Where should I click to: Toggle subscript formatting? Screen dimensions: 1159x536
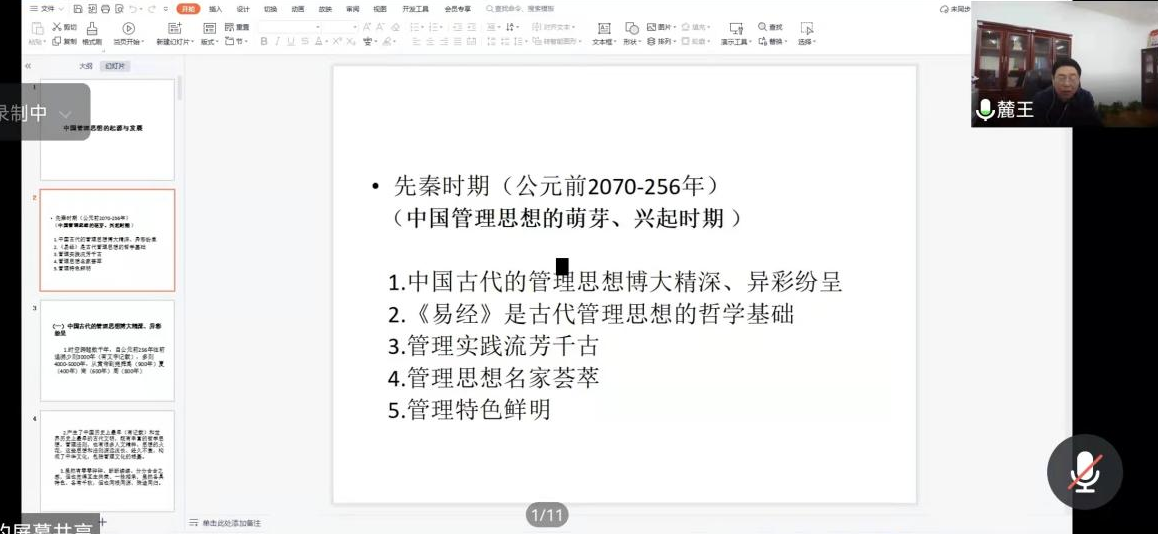click(x=350, y=41)
